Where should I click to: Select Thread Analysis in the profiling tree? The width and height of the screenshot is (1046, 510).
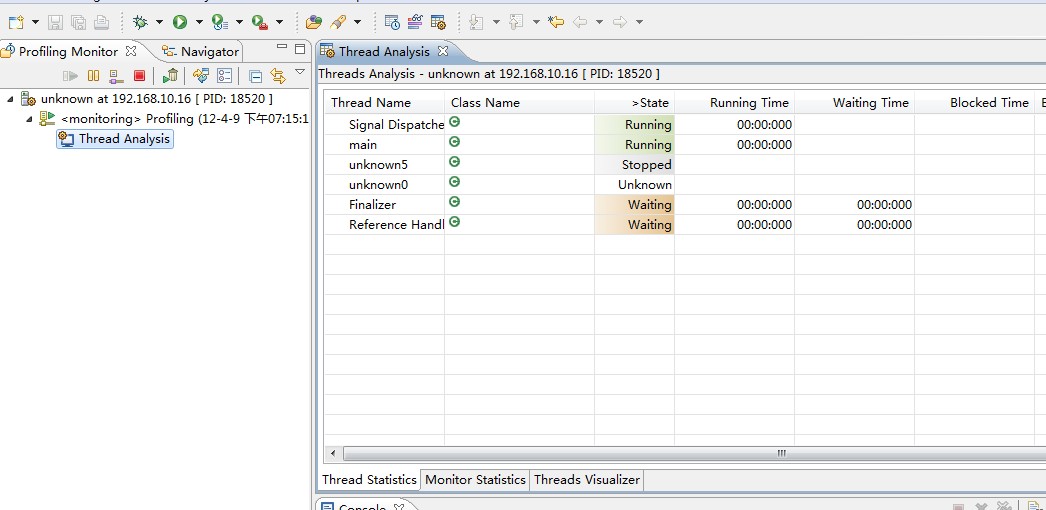point(124,139)
